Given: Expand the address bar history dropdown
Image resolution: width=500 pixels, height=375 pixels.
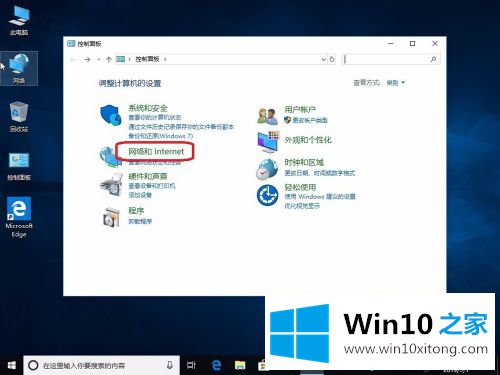Looking at the screenshot, I should coord(323,59).
